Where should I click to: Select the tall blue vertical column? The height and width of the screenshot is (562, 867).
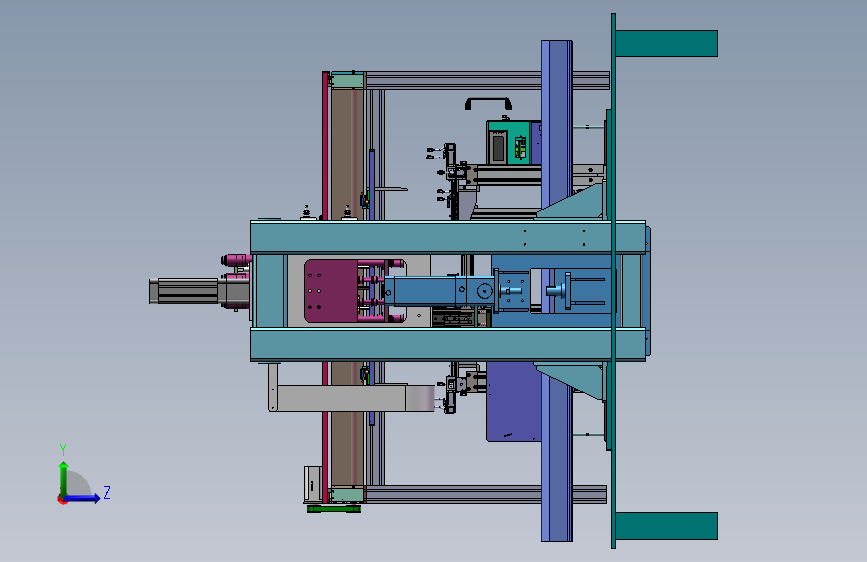[x=556, y=130]
